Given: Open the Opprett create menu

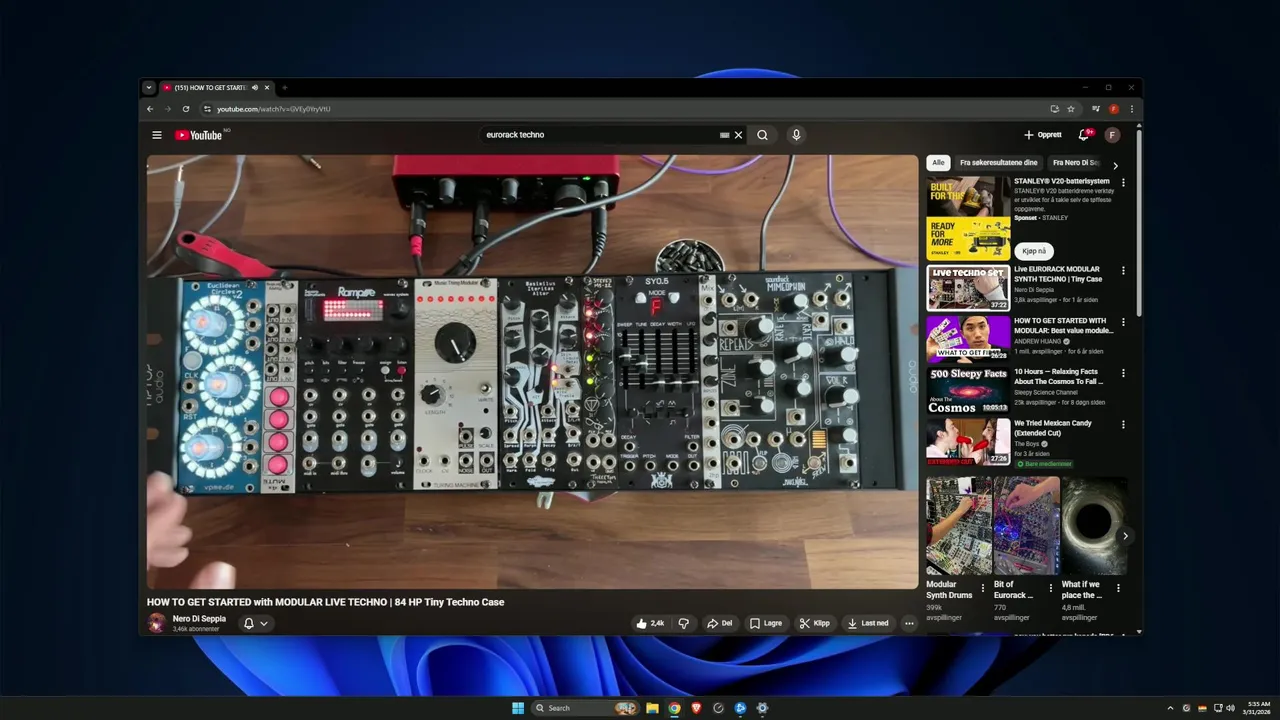Looking at the screenshot, I should [1043, 135].
